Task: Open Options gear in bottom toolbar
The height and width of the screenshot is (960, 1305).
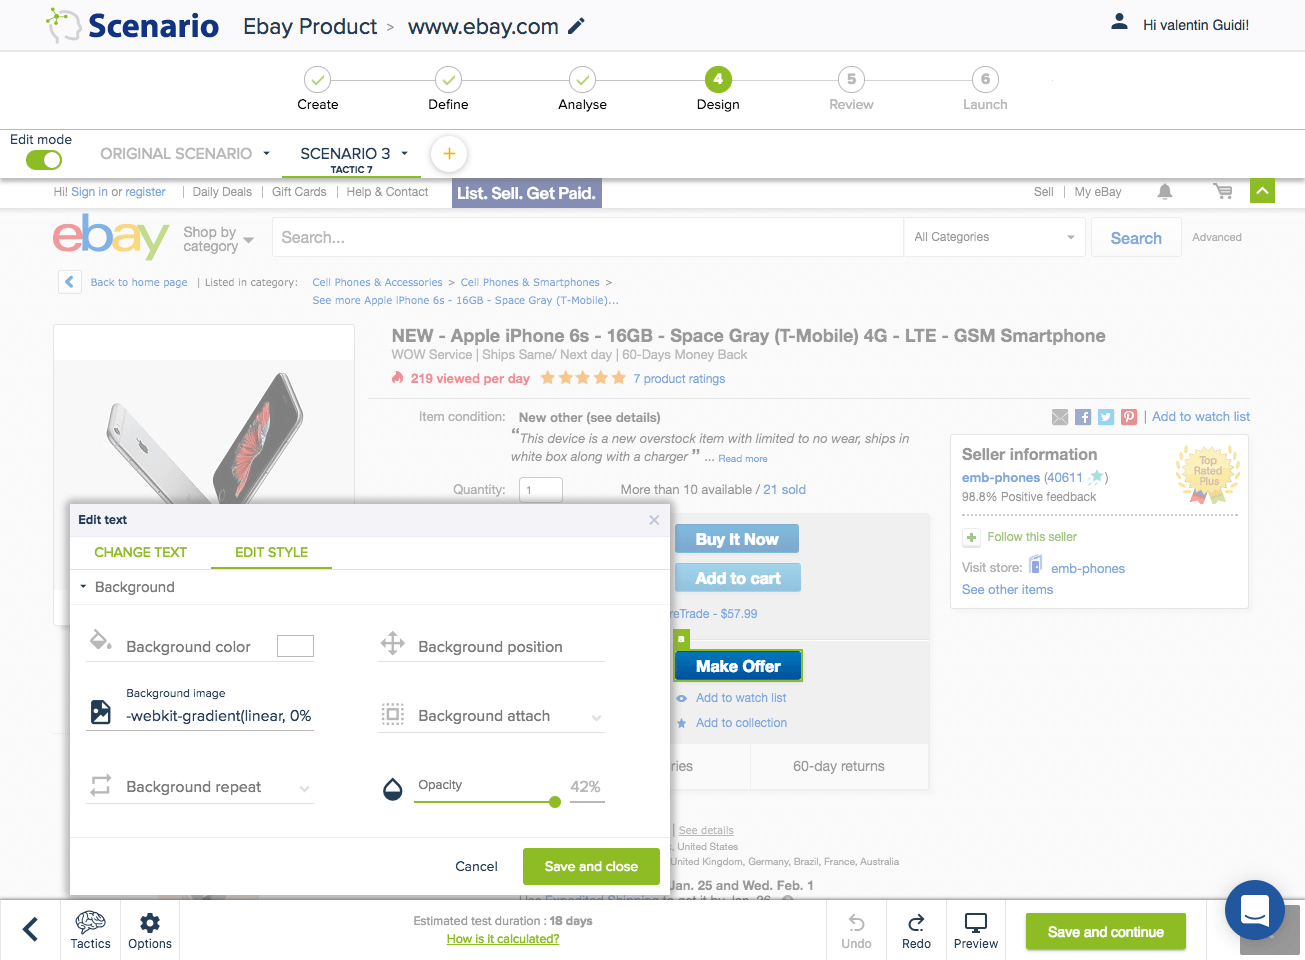Action: [x=150, y=930]
